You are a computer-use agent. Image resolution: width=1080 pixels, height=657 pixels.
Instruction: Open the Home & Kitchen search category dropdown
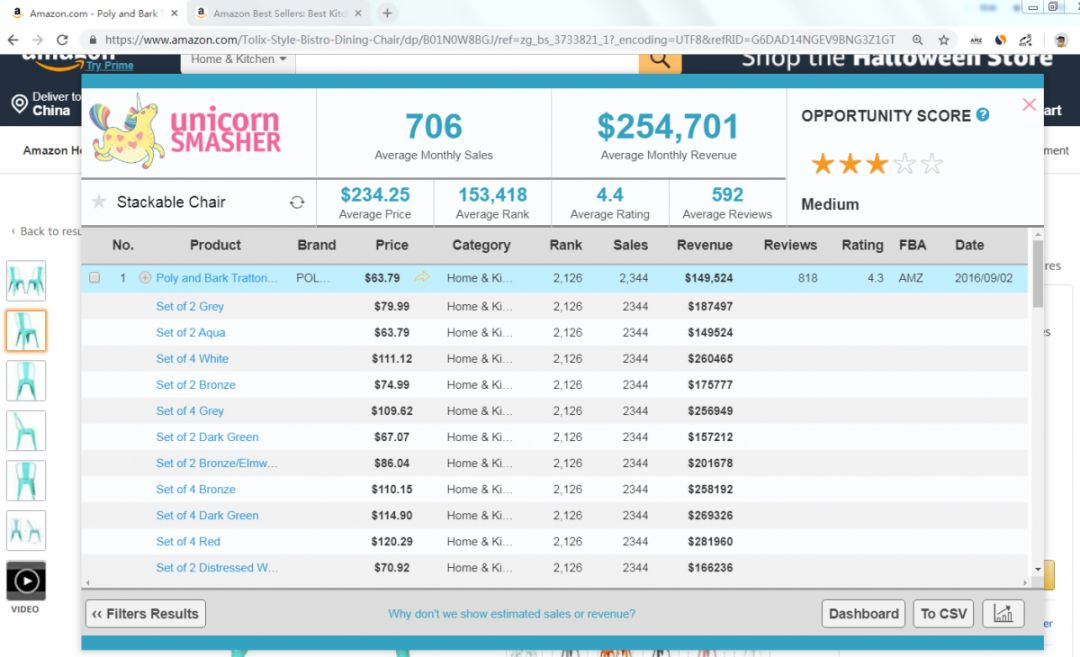coord(238,60)
